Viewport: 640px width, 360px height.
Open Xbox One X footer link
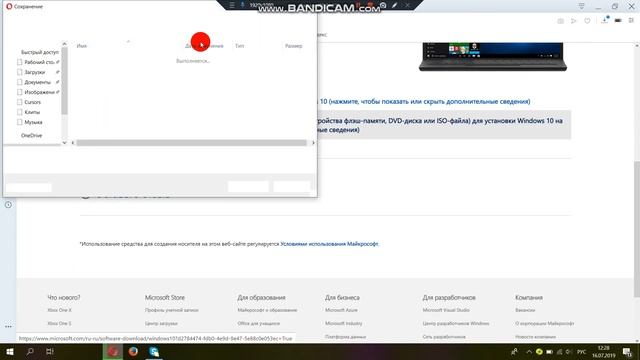[59, 310]
